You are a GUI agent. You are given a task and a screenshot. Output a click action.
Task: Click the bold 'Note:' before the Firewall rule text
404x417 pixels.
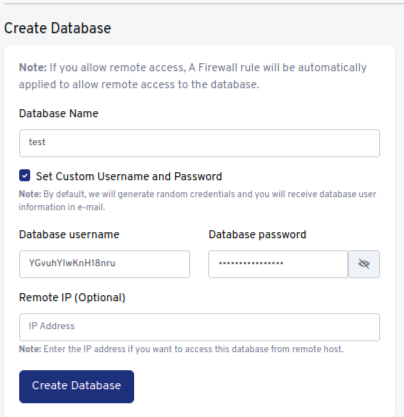[33, 67]
